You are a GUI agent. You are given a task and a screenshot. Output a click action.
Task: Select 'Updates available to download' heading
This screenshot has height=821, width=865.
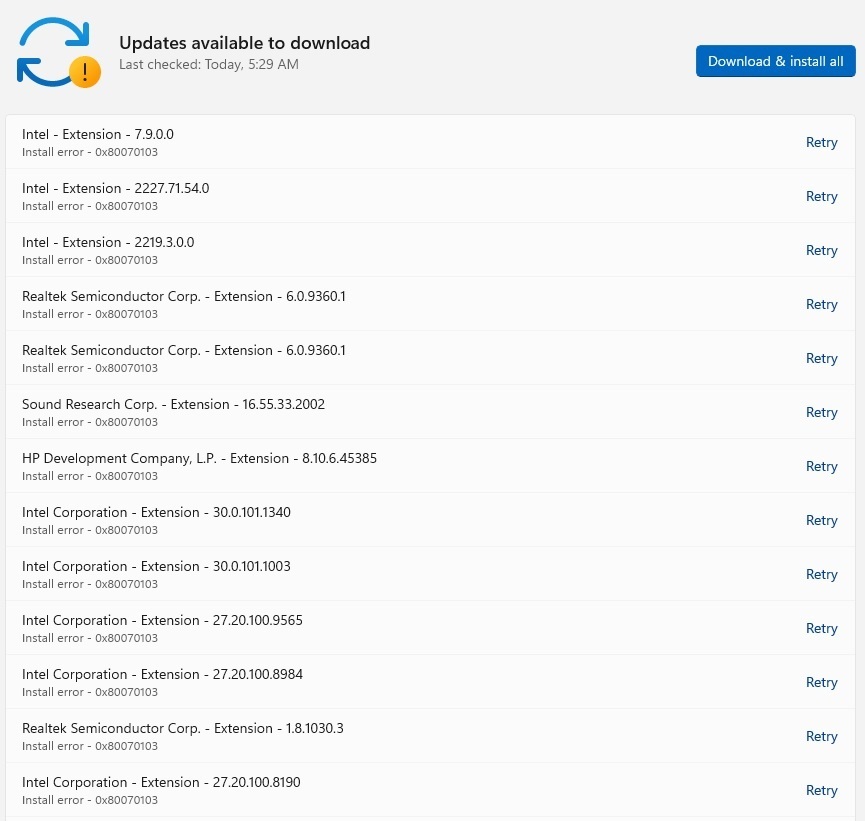pos(244,43)
